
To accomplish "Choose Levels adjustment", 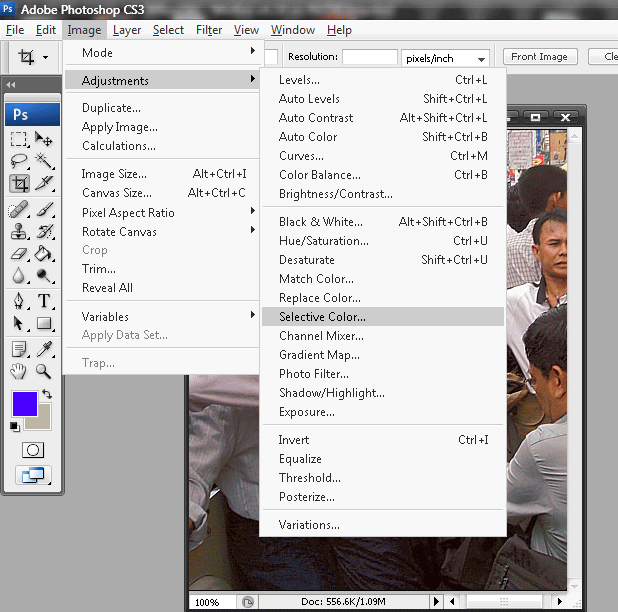I will 383,80.
